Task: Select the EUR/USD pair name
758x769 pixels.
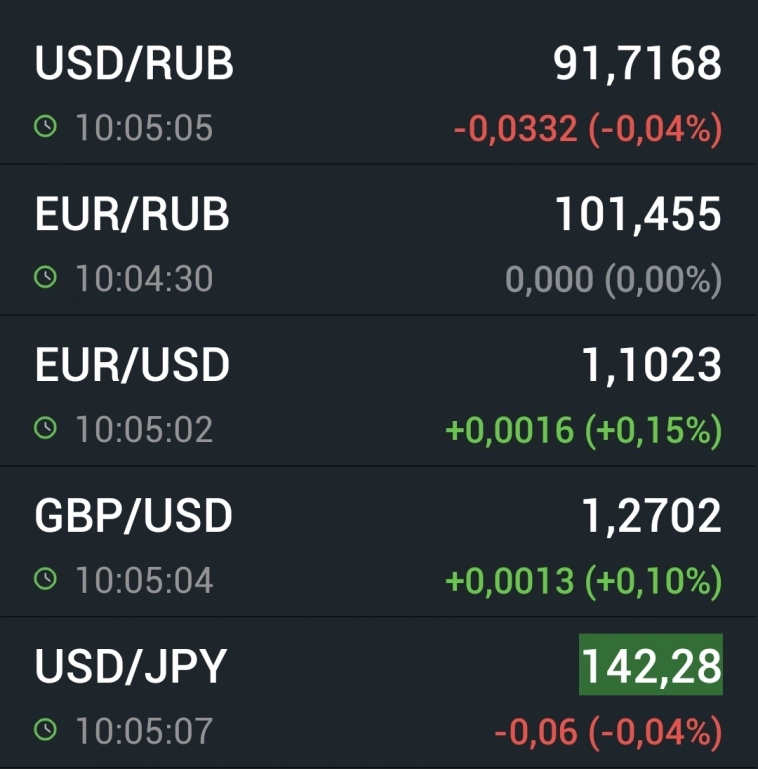Action: [132, 366]
